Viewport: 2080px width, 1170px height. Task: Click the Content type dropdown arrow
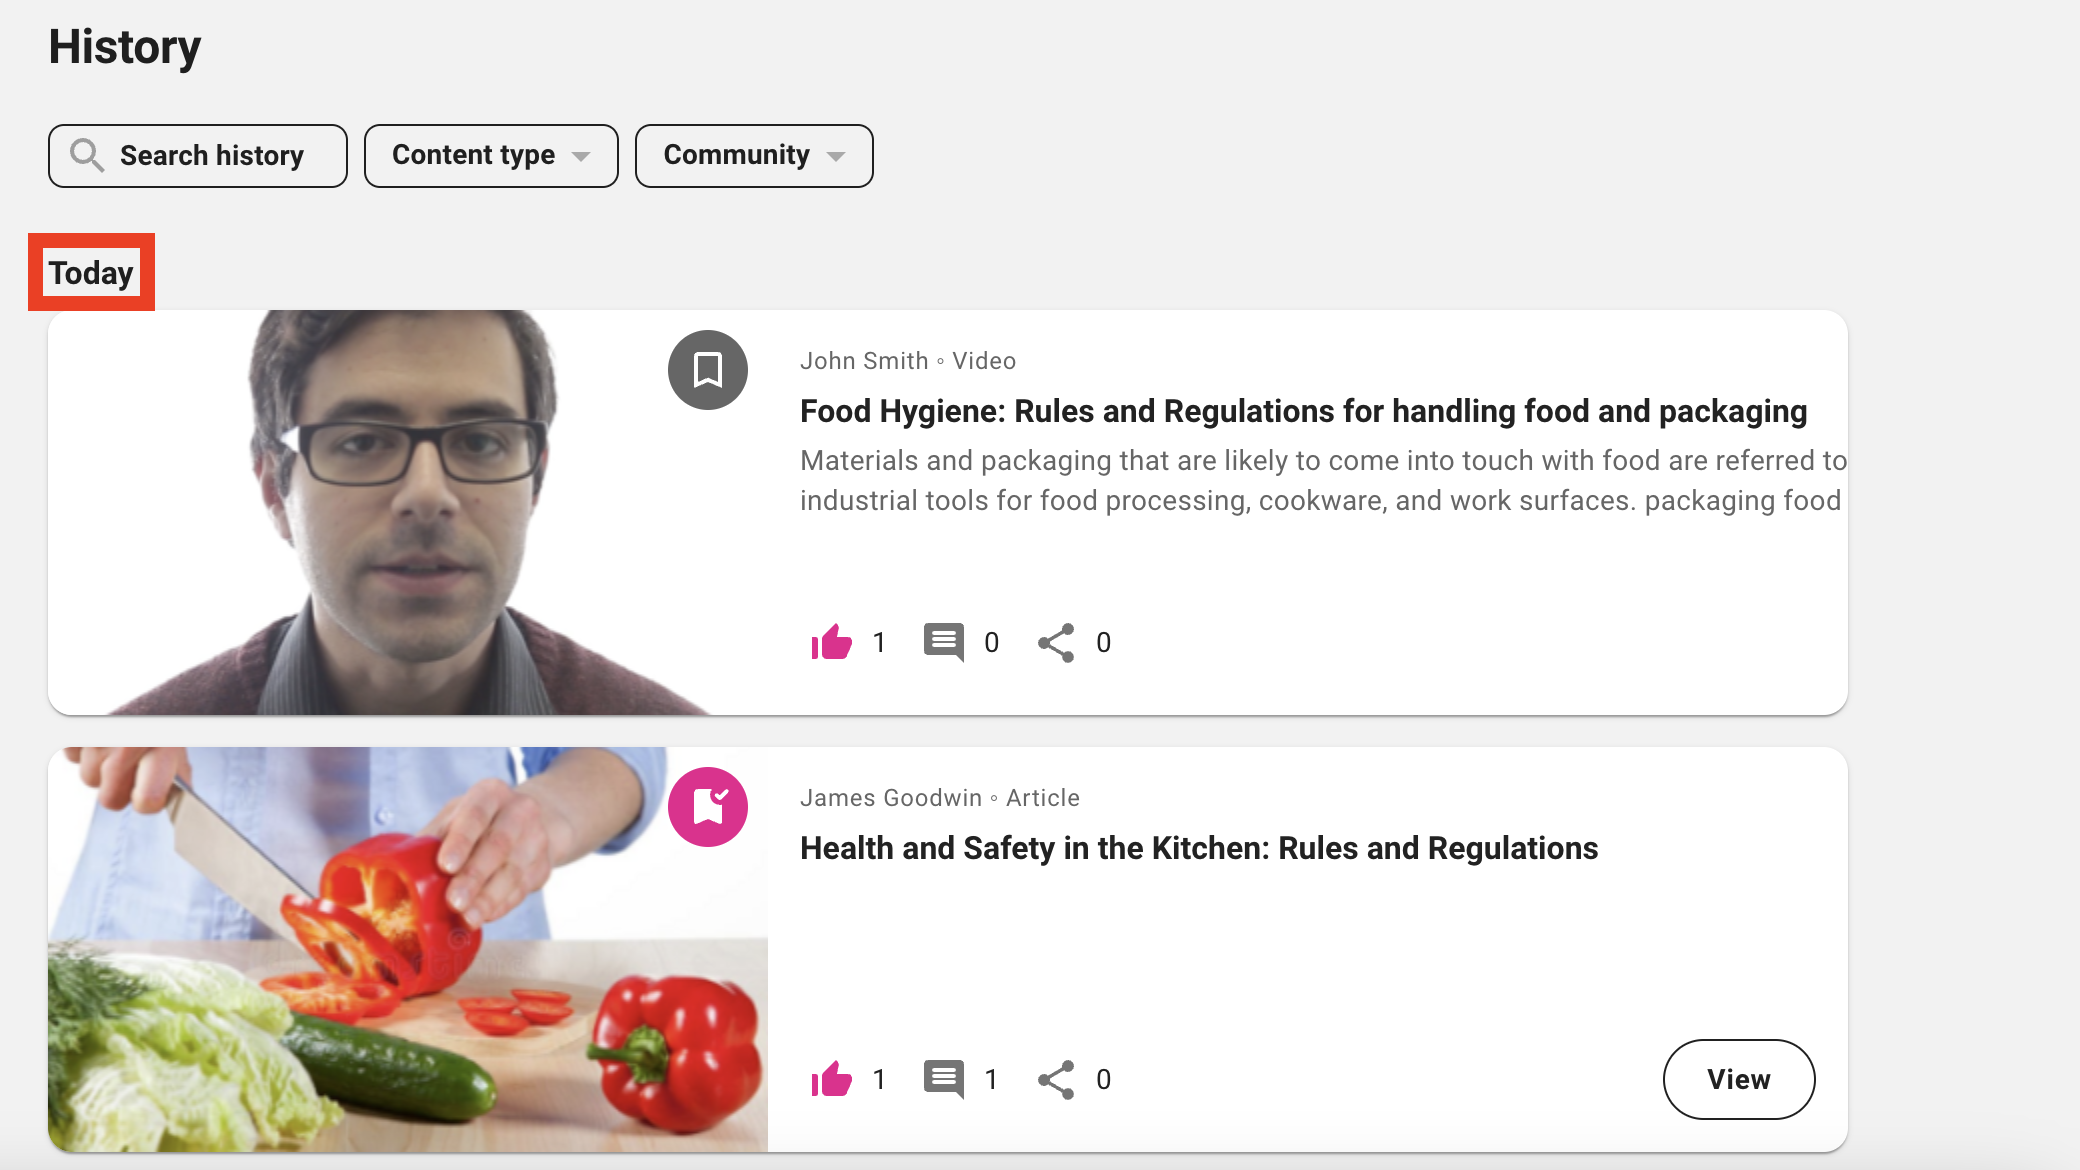[581, 156]
